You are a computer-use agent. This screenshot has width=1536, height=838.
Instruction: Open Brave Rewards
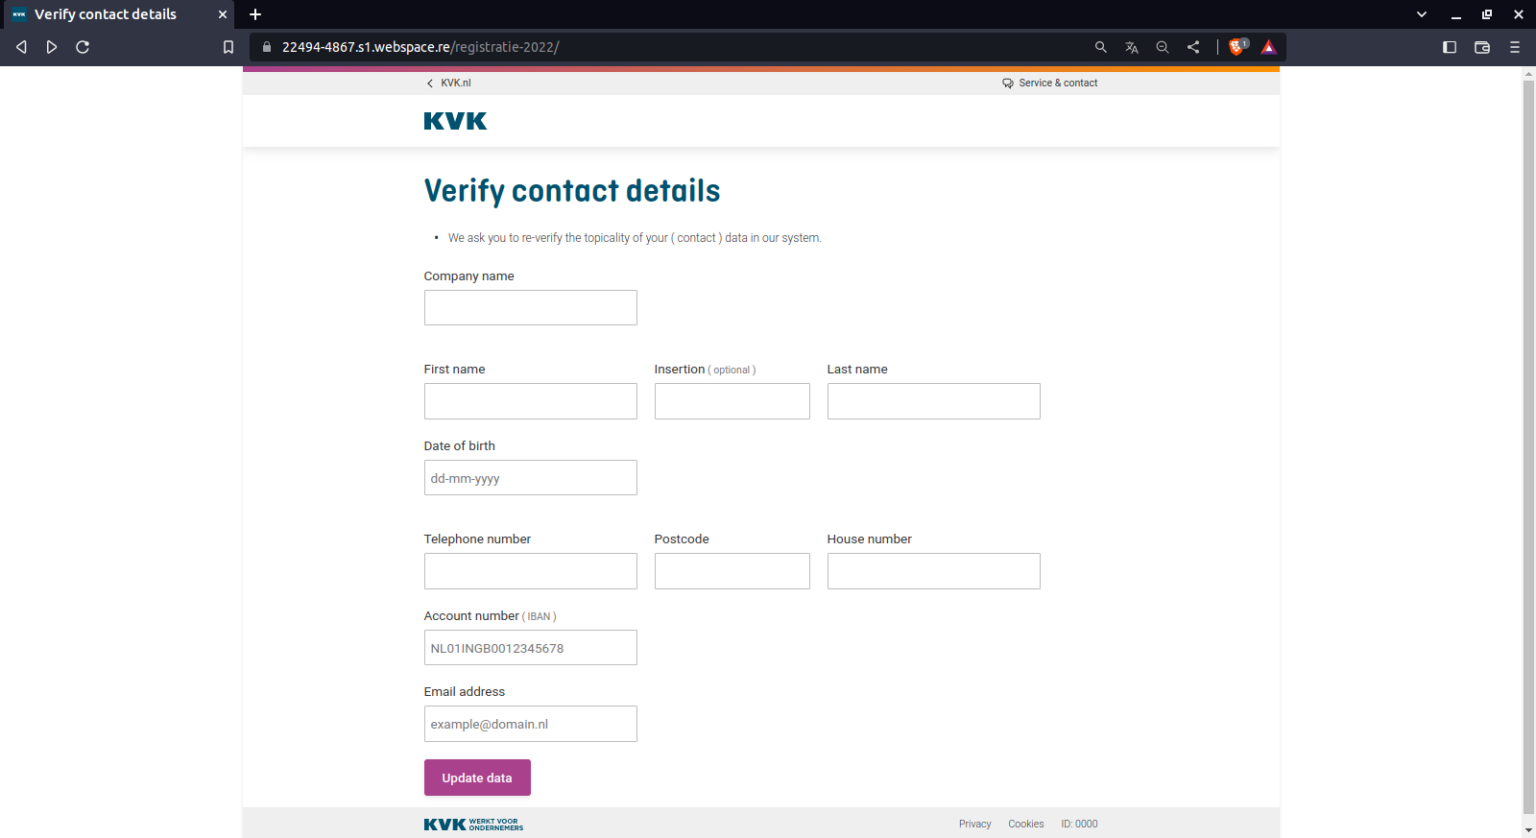(1268, 46)
